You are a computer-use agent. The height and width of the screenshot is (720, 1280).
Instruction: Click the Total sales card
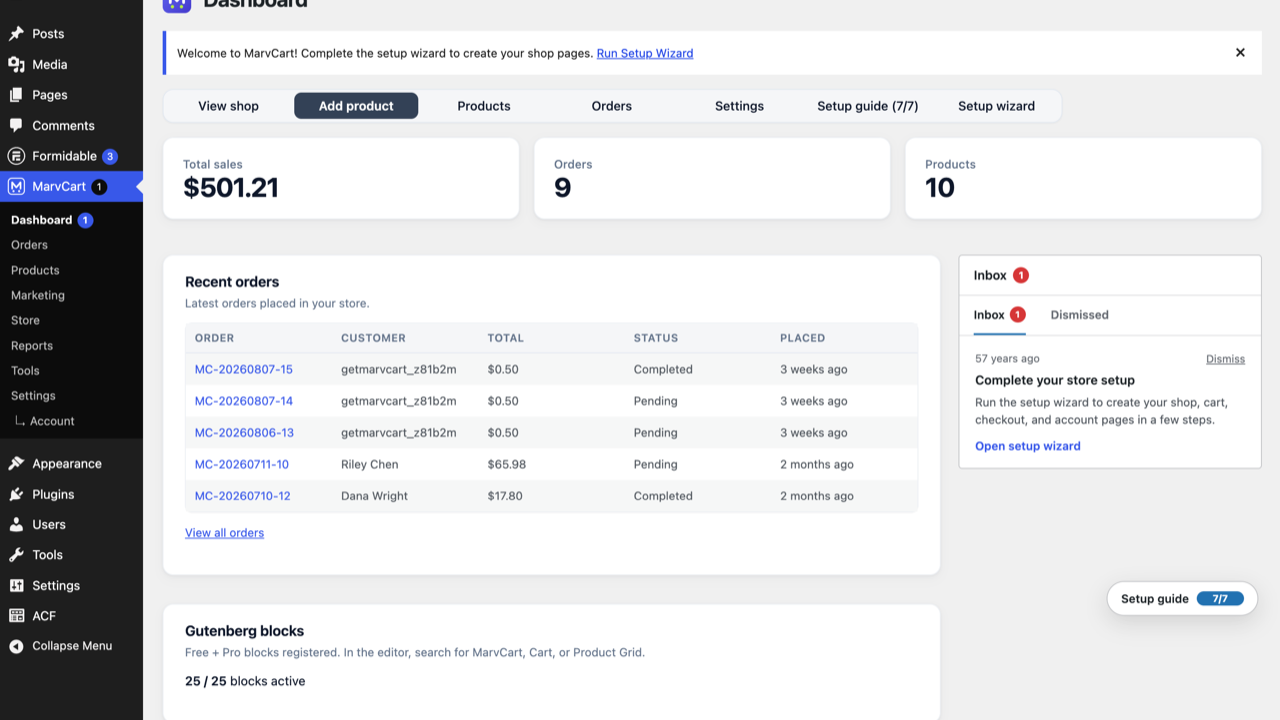click(x=341, y=178)
